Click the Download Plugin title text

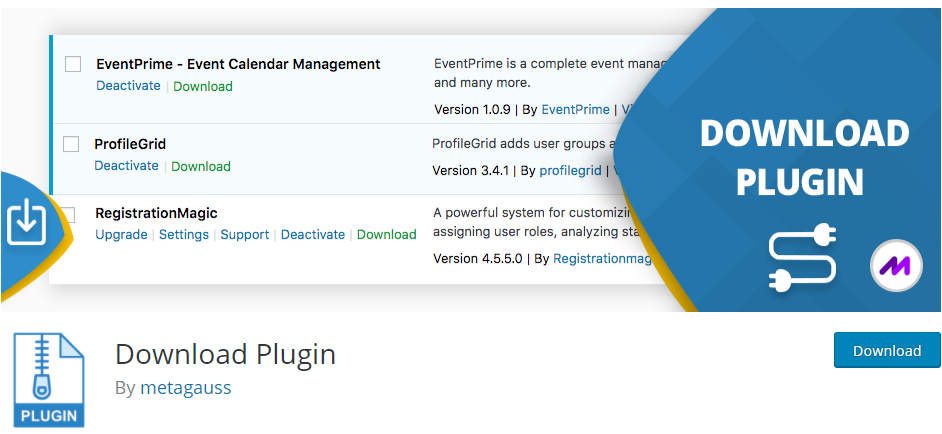pos(225,355)
